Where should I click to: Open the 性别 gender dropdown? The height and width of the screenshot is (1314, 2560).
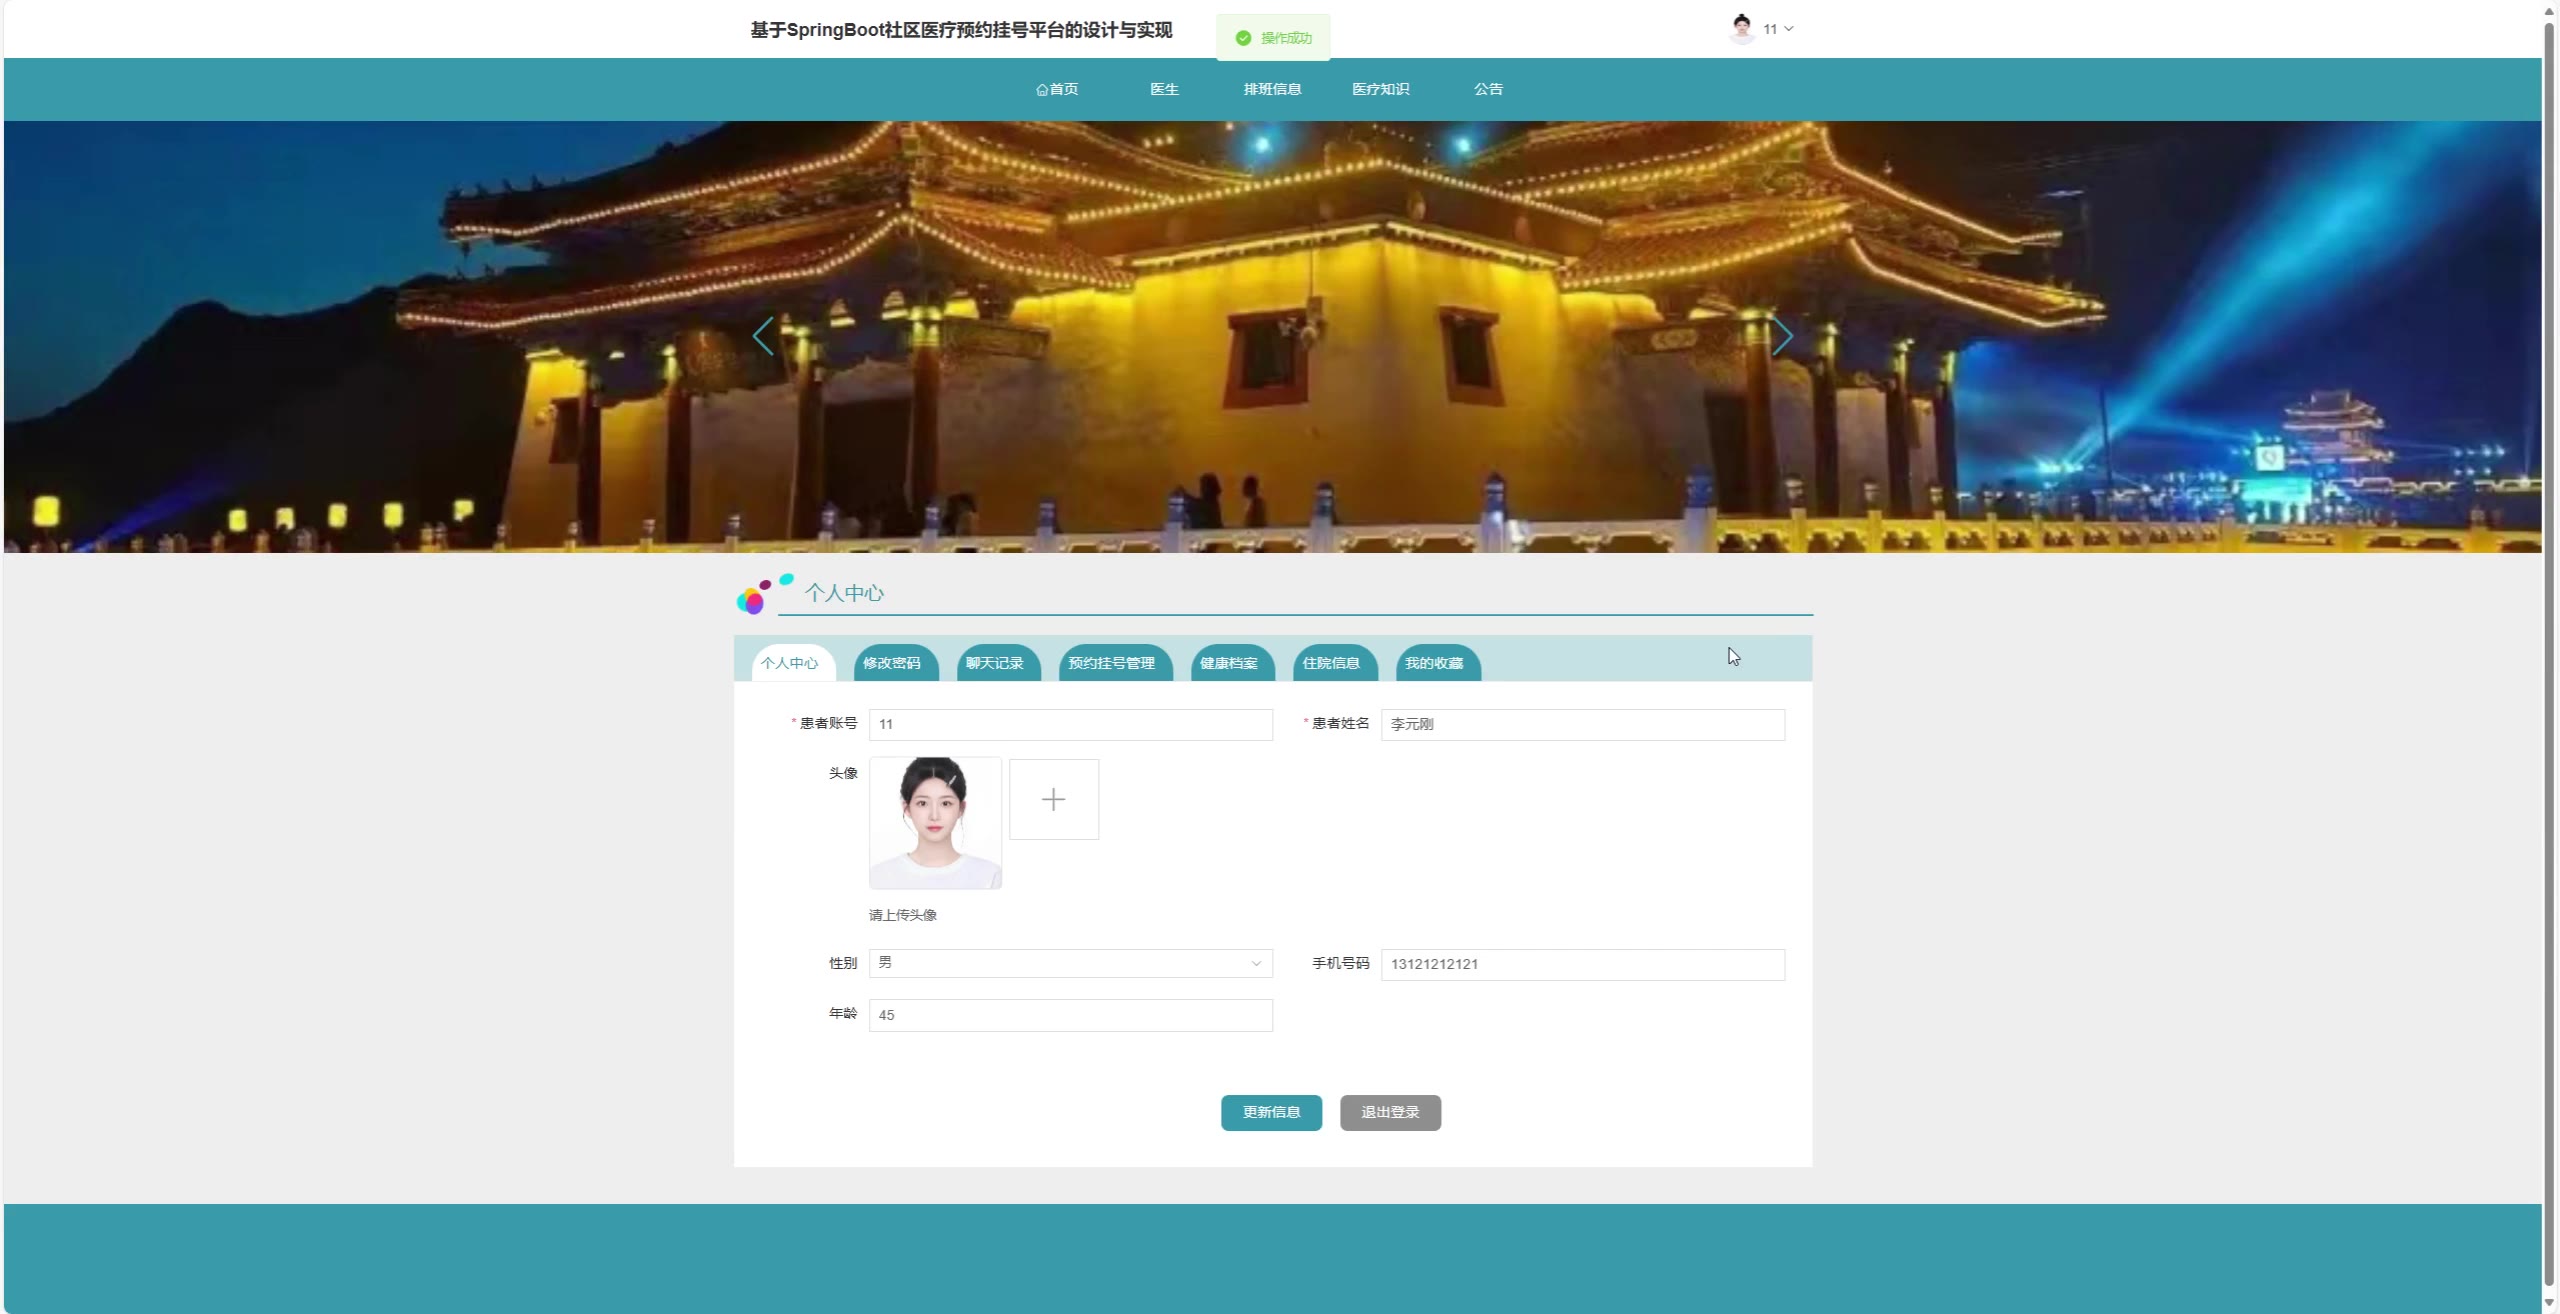pos(1070,963)
